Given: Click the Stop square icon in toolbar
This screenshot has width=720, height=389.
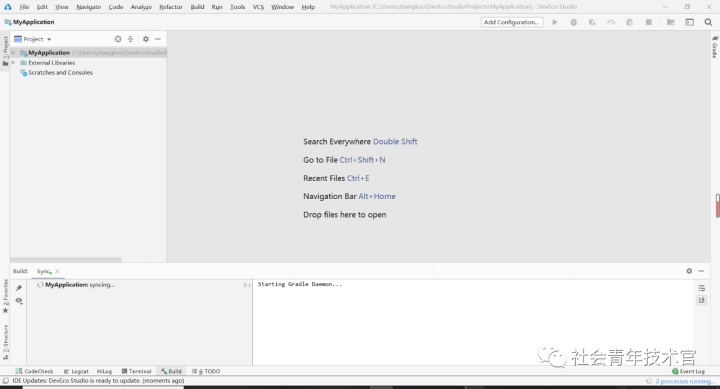Looking at the screenshot, I should [648, 22].
